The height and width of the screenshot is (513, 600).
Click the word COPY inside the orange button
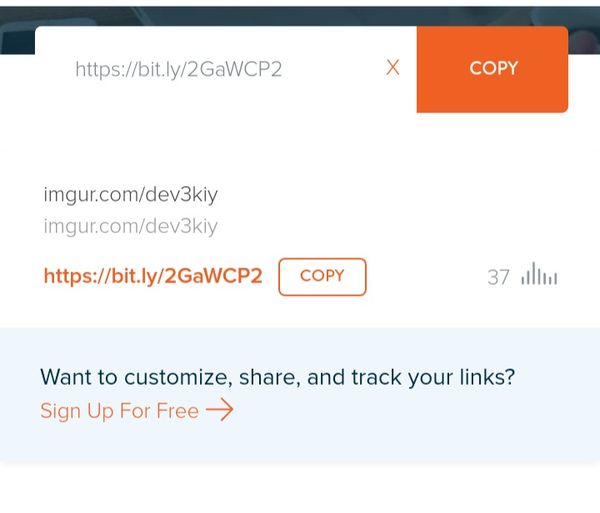coord(494,68)
